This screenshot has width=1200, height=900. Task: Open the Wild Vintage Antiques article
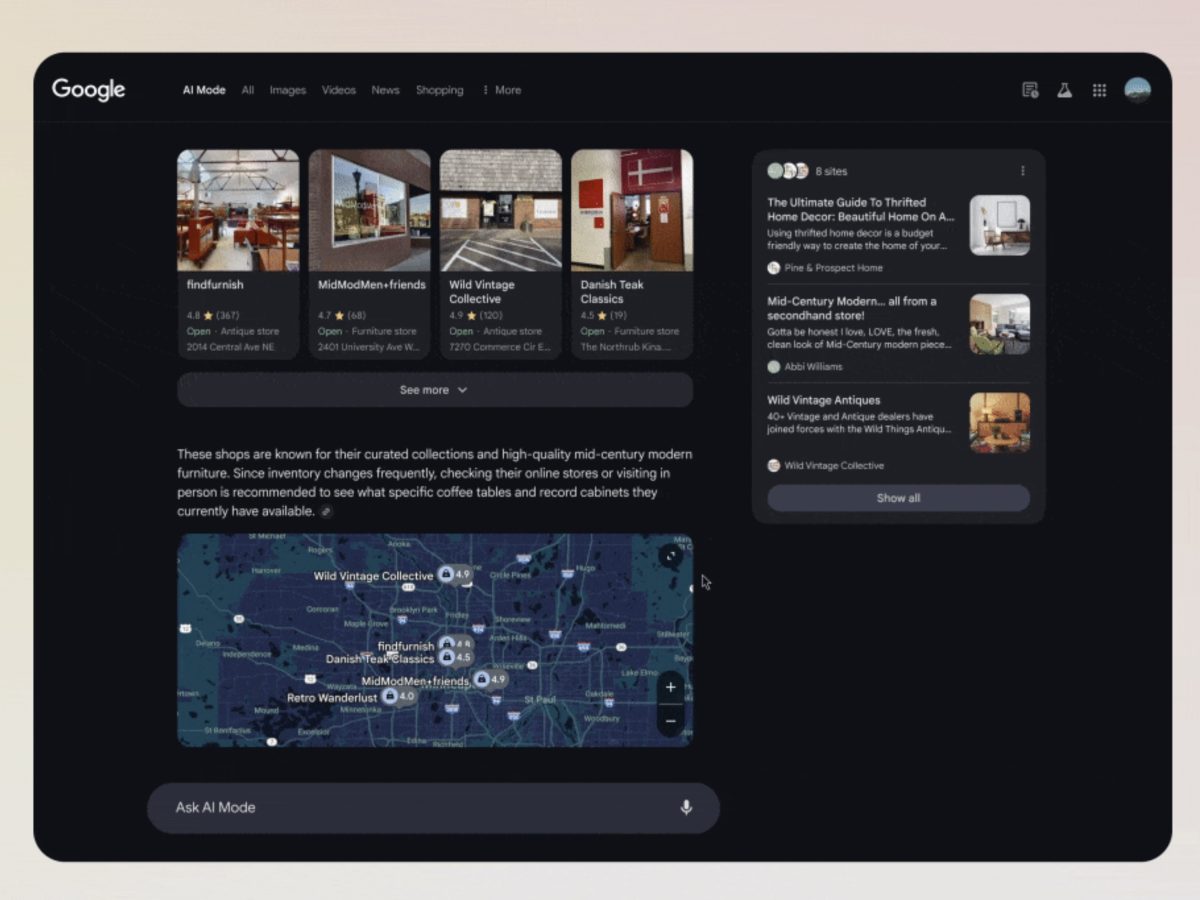click(x=824, y=400)
